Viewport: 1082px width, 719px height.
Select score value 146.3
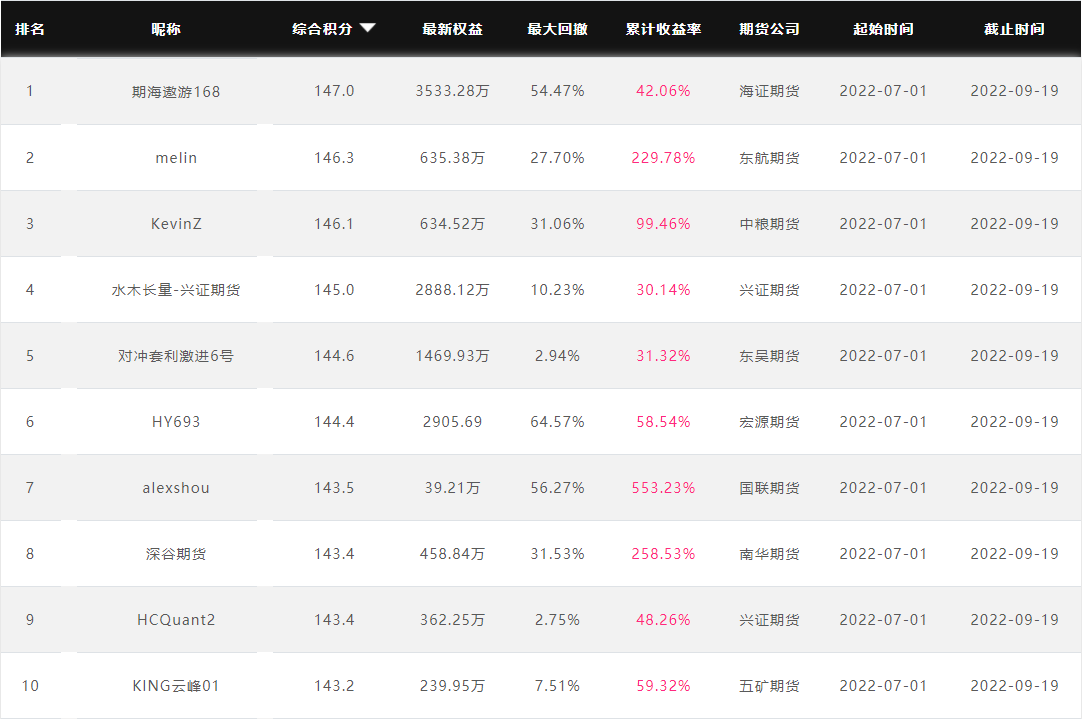tap(334, 158)
